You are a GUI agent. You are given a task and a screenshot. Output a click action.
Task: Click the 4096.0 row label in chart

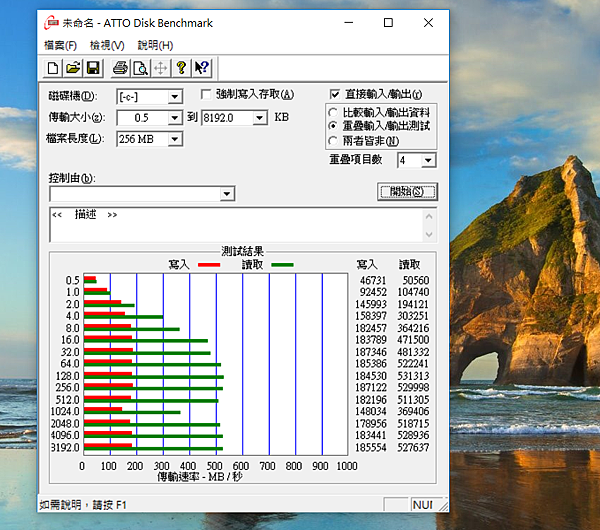coord(65,435)
